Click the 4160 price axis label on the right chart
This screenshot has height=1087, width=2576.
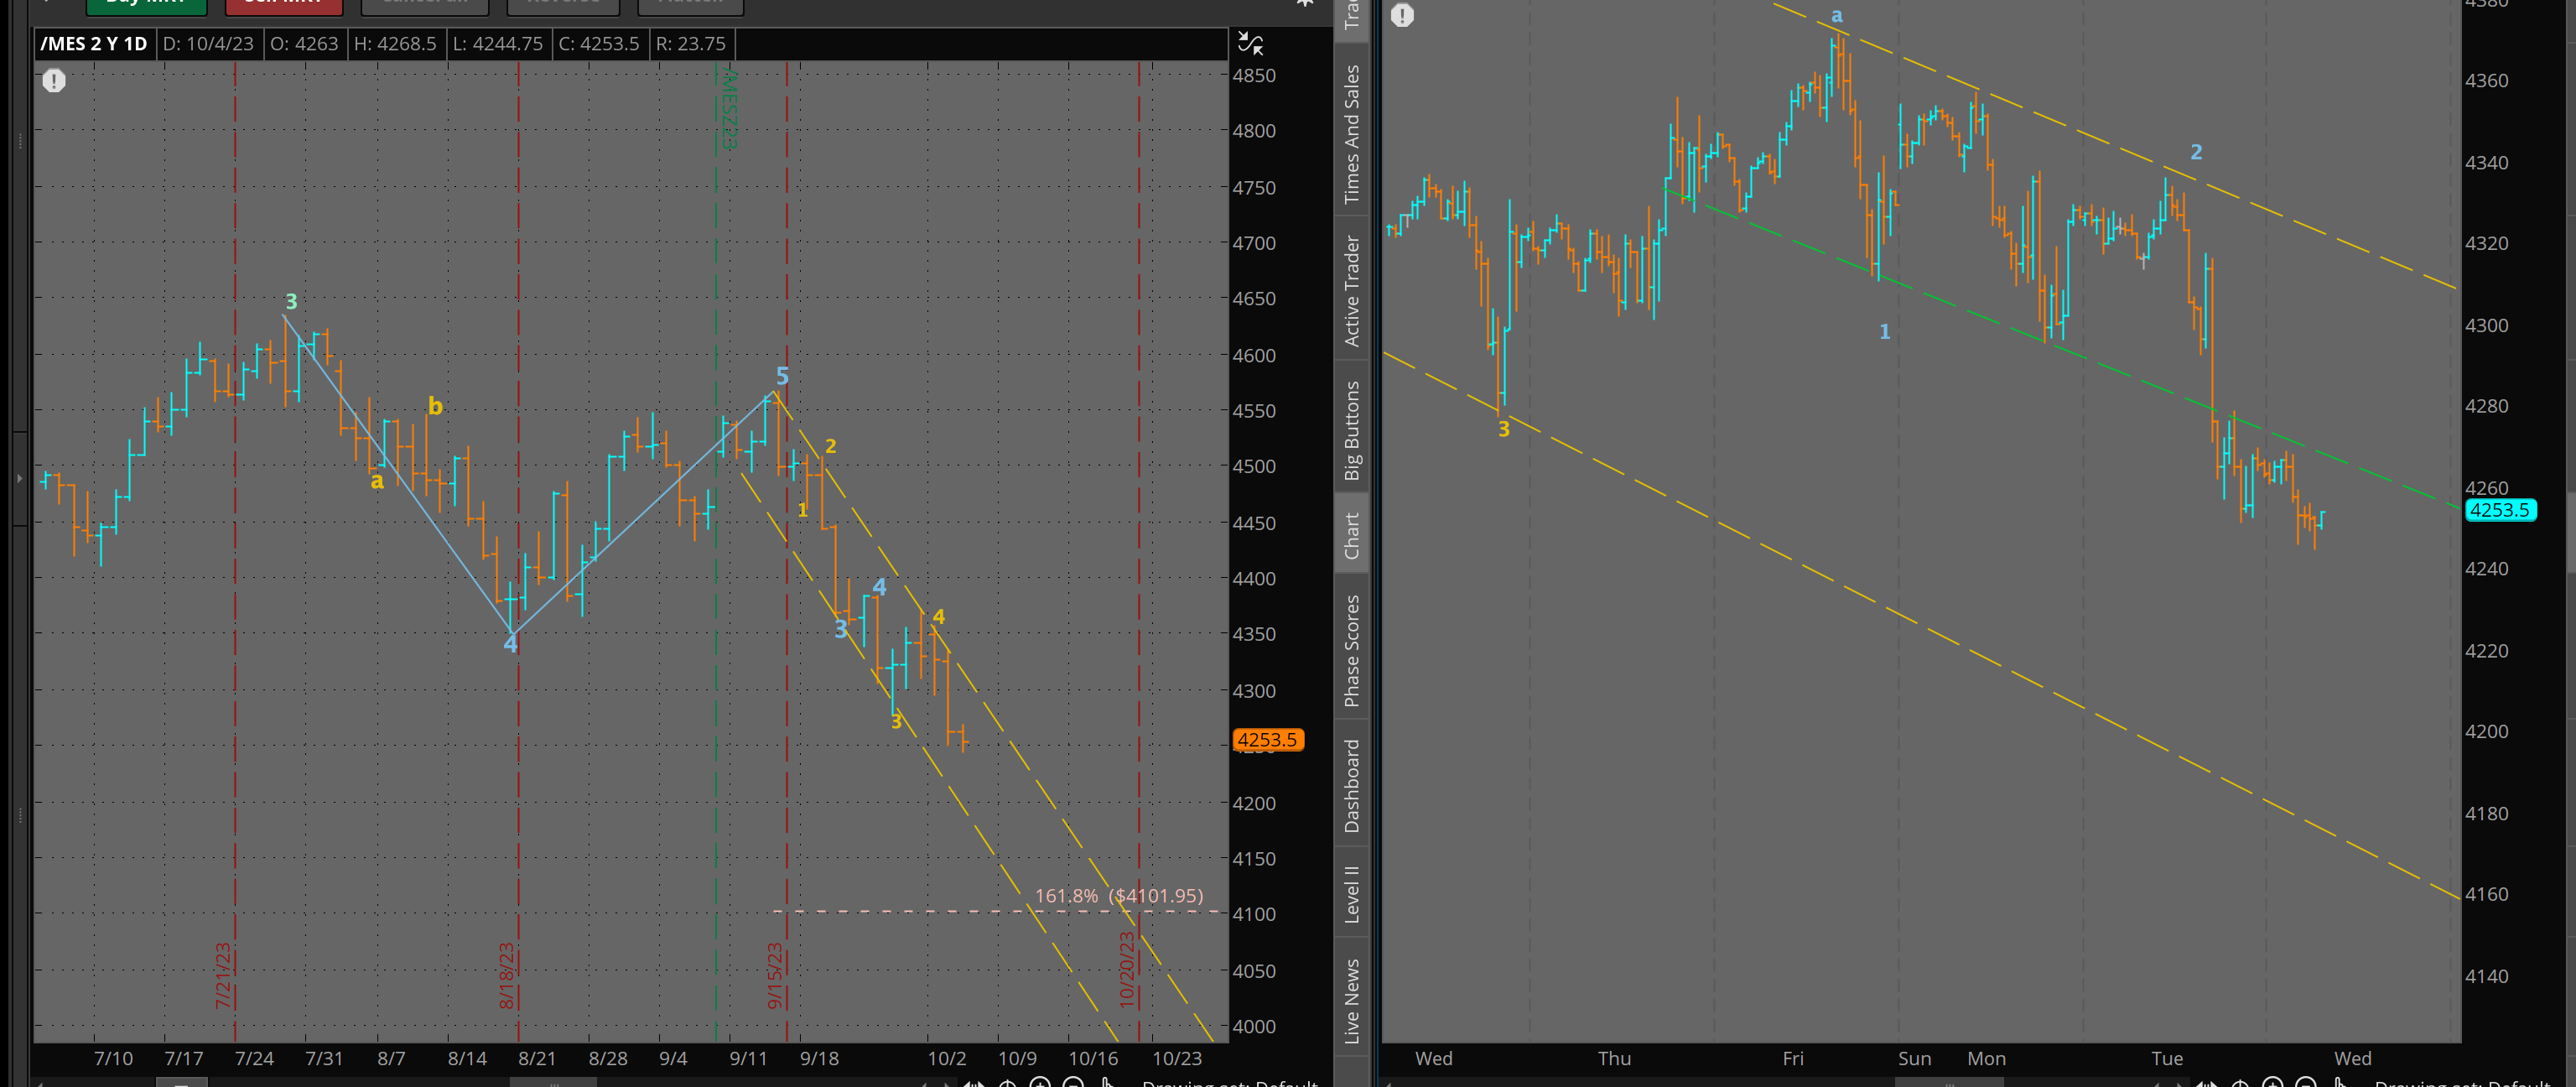(x=2486, y=894)
